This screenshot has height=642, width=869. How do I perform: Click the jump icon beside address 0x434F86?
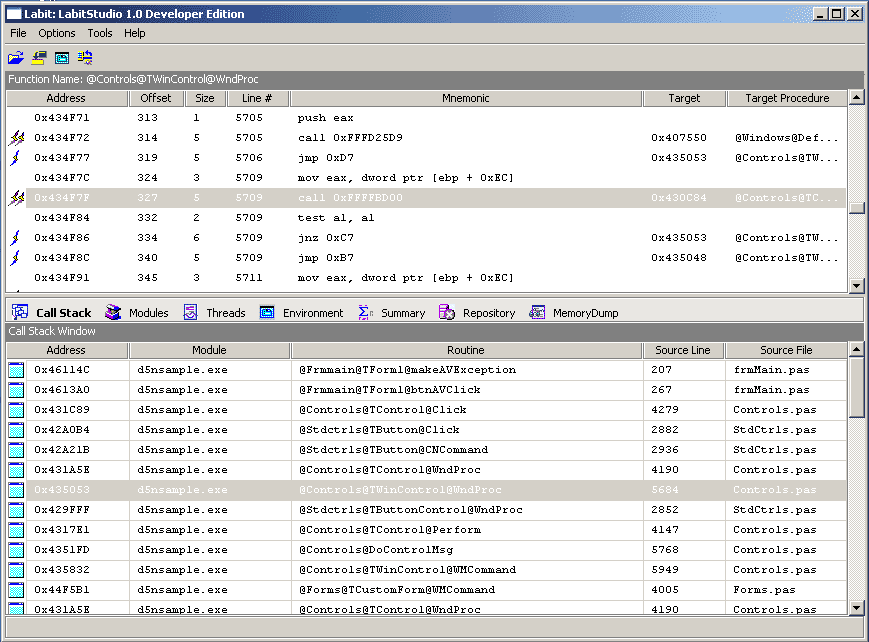16,238
